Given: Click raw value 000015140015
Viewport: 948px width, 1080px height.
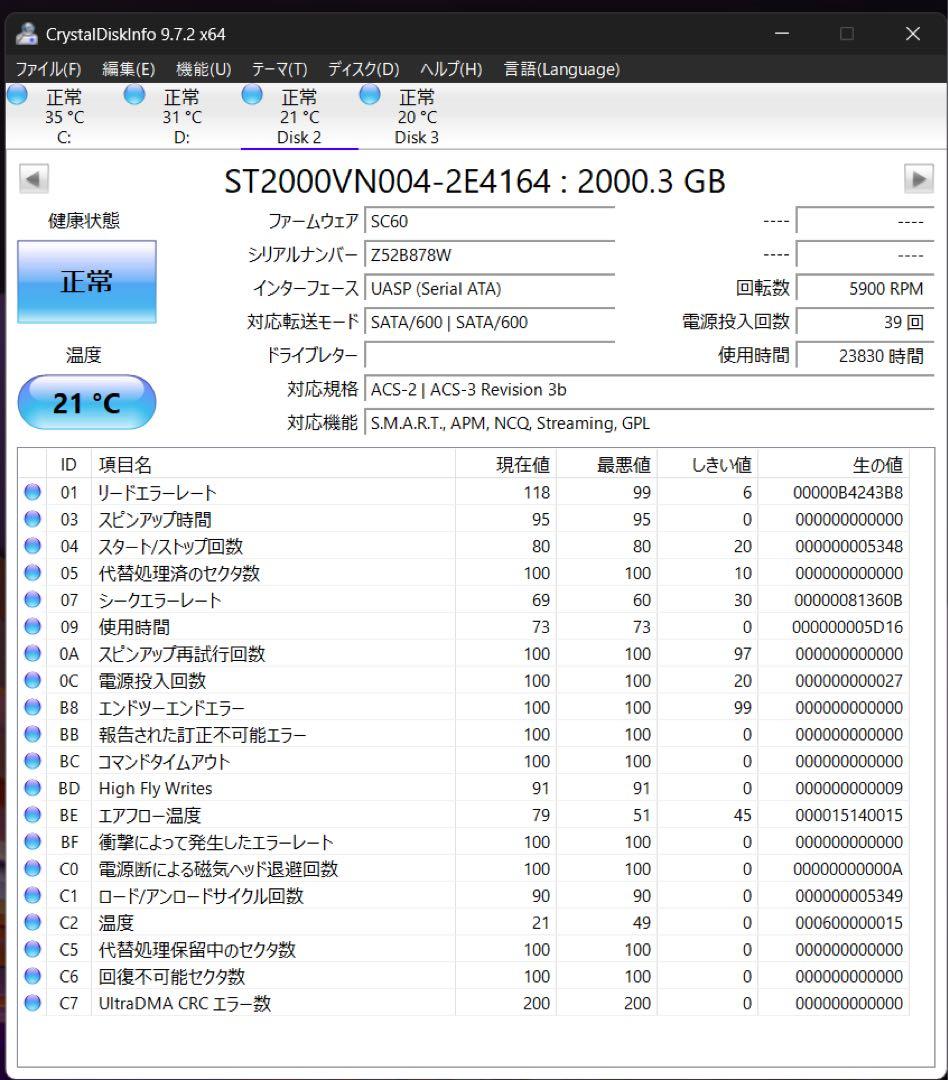Looking at the screenshot, I should (849, 815).
